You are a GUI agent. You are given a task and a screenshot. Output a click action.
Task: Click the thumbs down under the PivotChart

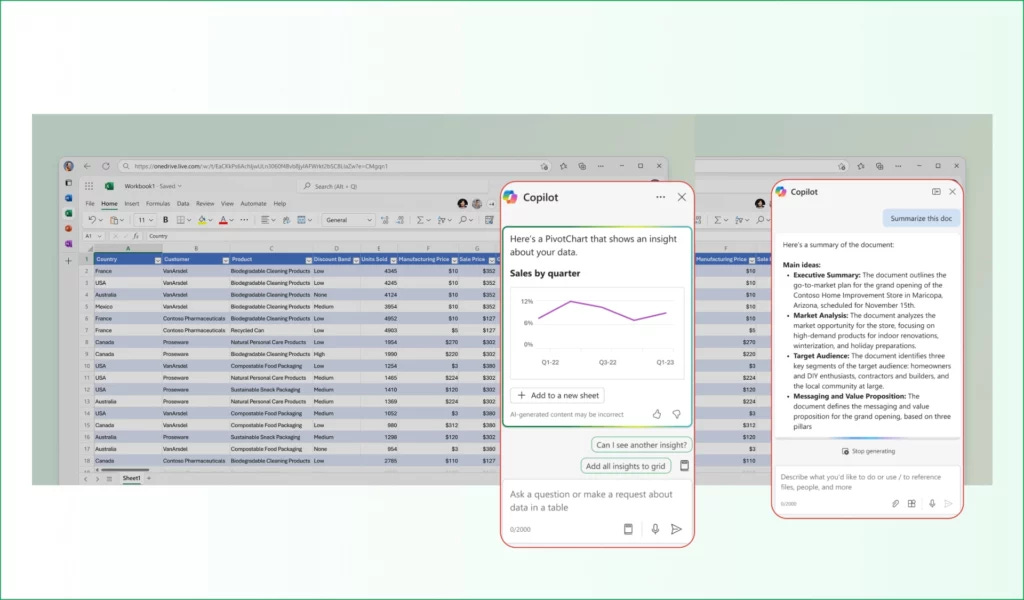pyautogui.click(x=677, y=414)
